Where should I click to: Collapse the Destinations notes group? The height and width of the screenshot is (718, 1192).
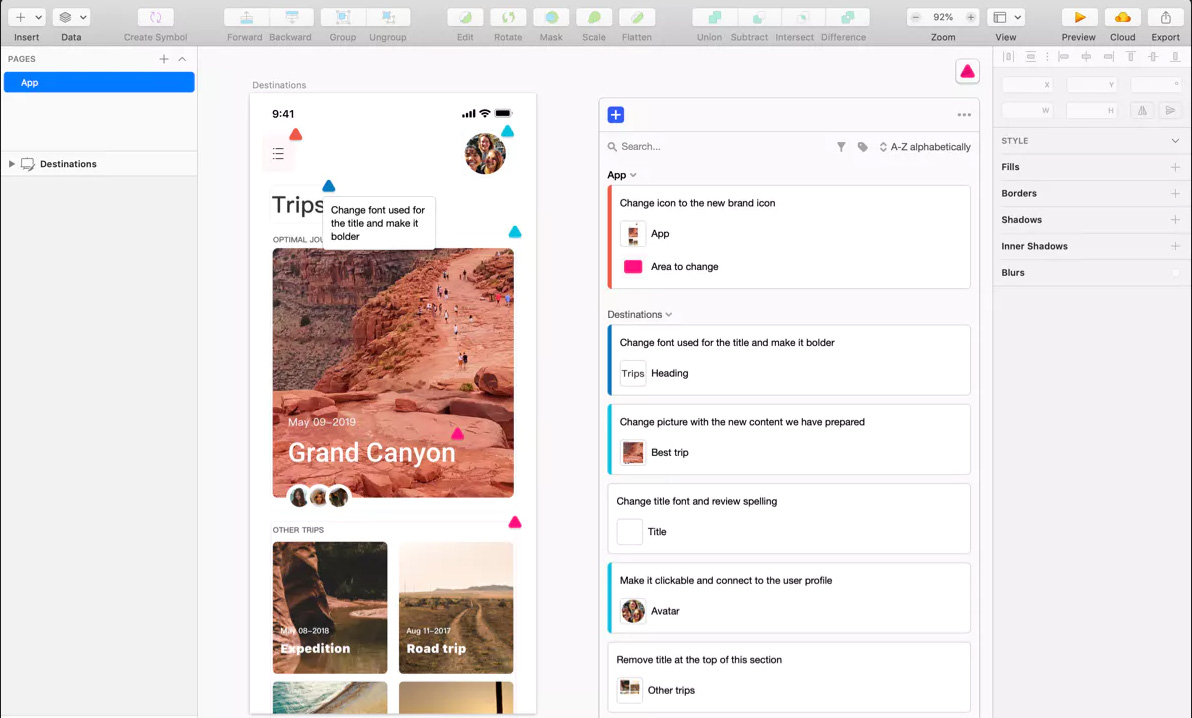(x=639, y=314)
